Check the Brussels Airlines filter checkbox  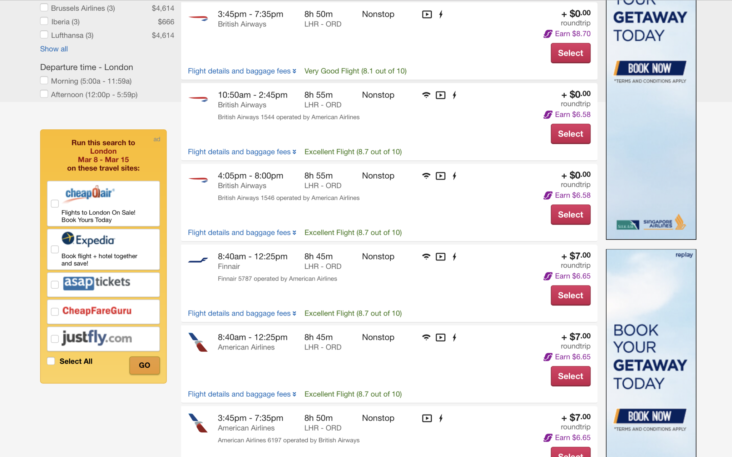(x=44, y=7)
